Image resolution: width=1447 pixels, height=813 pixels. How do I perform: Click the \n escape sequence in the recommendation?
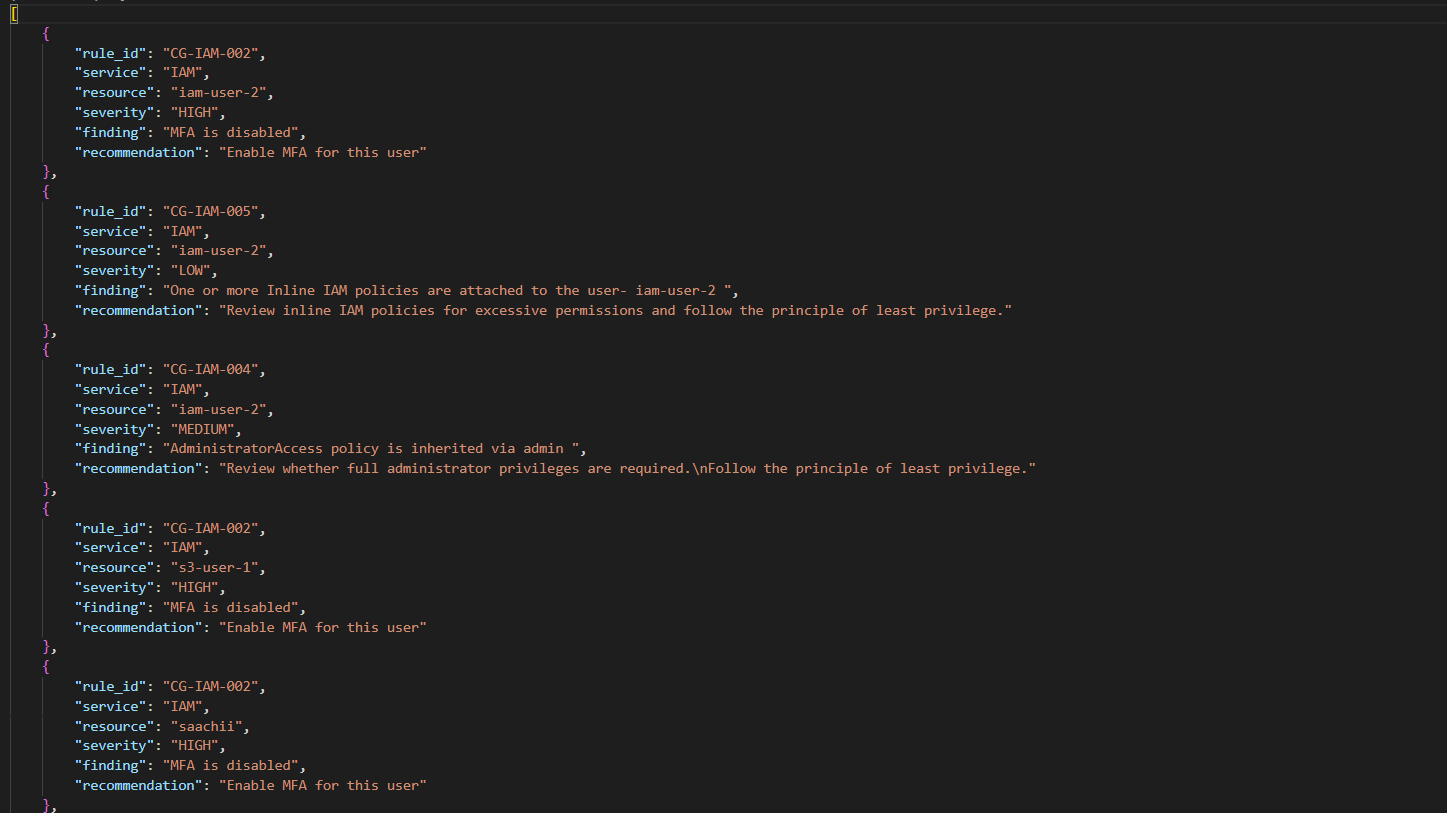[x=699, y=468]
